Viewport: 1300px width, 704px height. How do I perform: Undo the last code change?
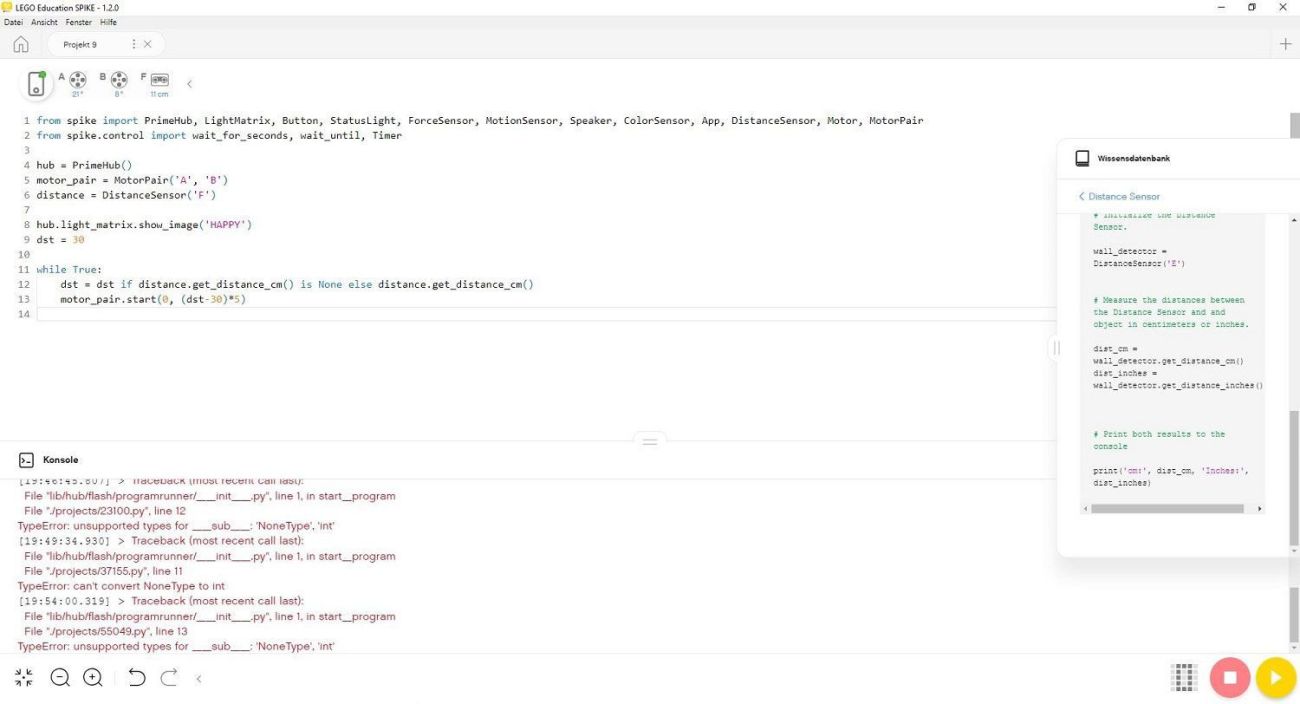click(137, 678)
